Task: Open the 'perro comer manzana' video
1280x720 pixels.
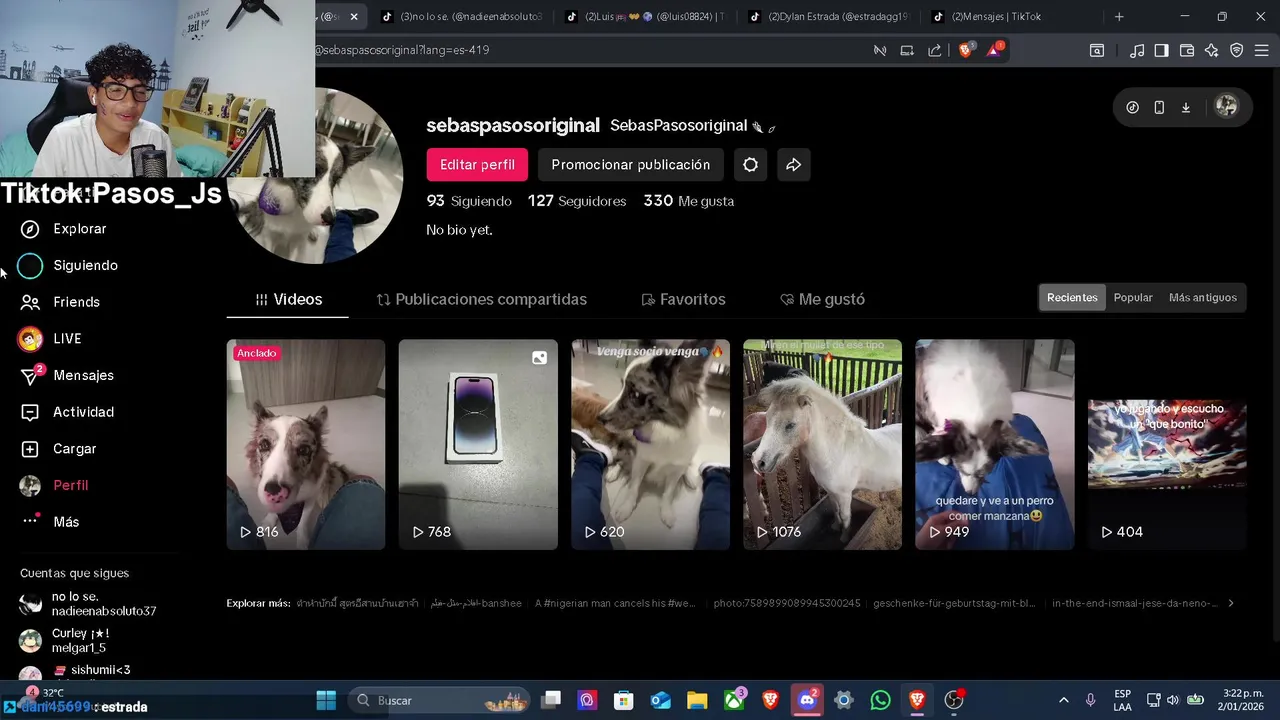Action: [x=995, y=445]
